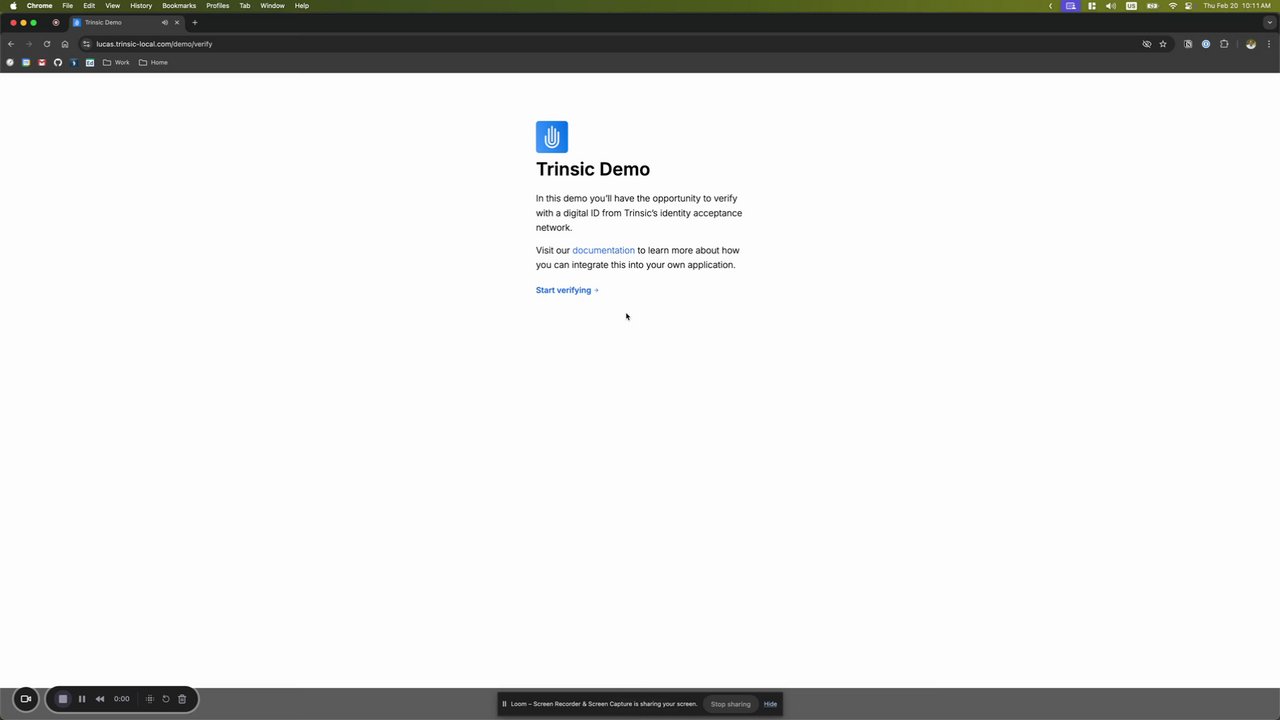The height and width of the screenshot is (720, 1280).
Task: Open the Edit menu
Action: point(89,6)
